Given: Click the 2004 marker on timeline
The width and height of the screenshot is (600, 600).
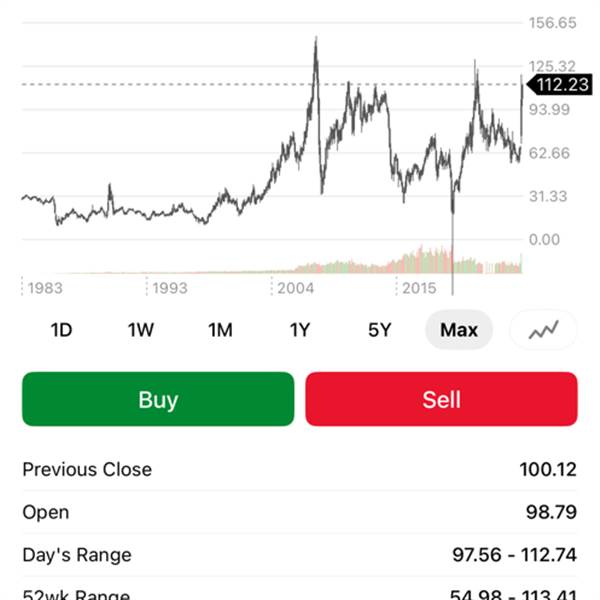Looking at the screenshot, I should point(295,288).
